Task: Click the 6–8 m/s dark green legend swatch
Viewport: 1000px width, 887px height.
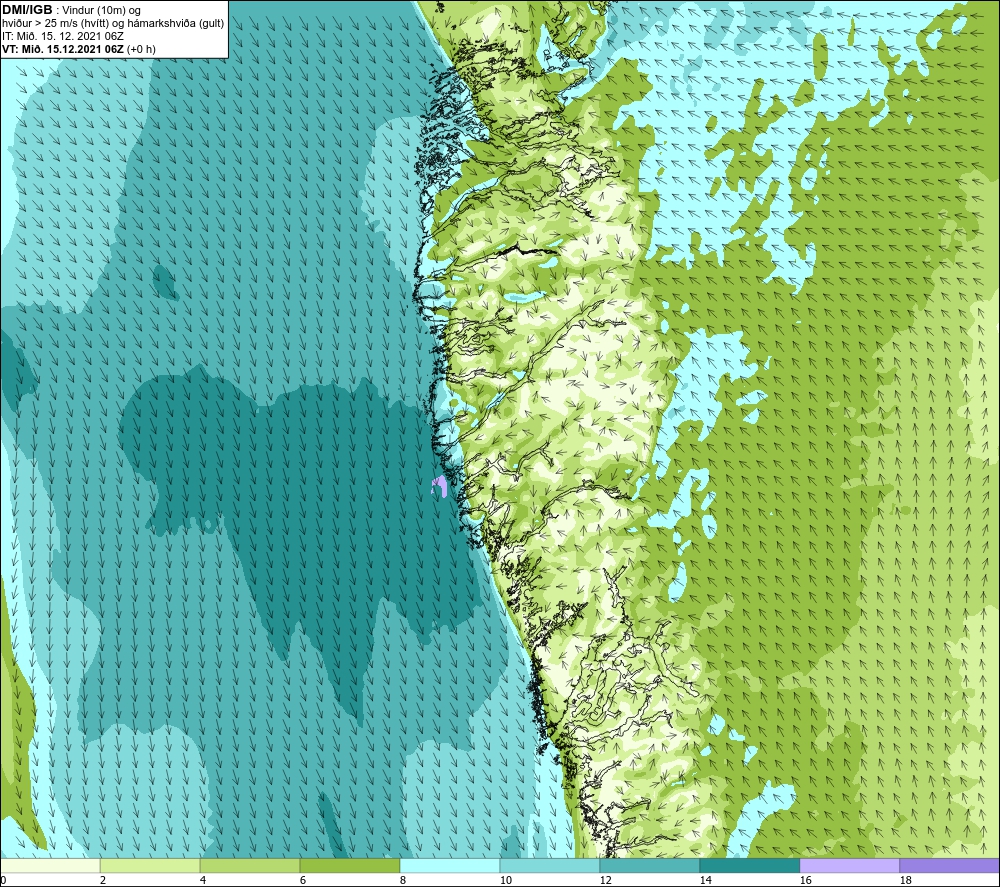Action: coord(349,865)
